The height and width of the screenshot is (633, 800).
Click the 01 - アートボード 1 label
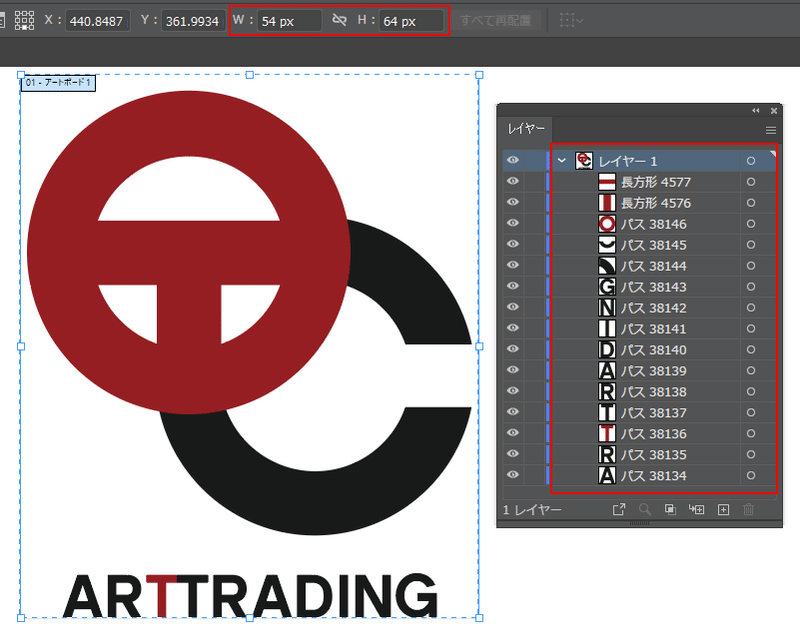pos(58,83)
